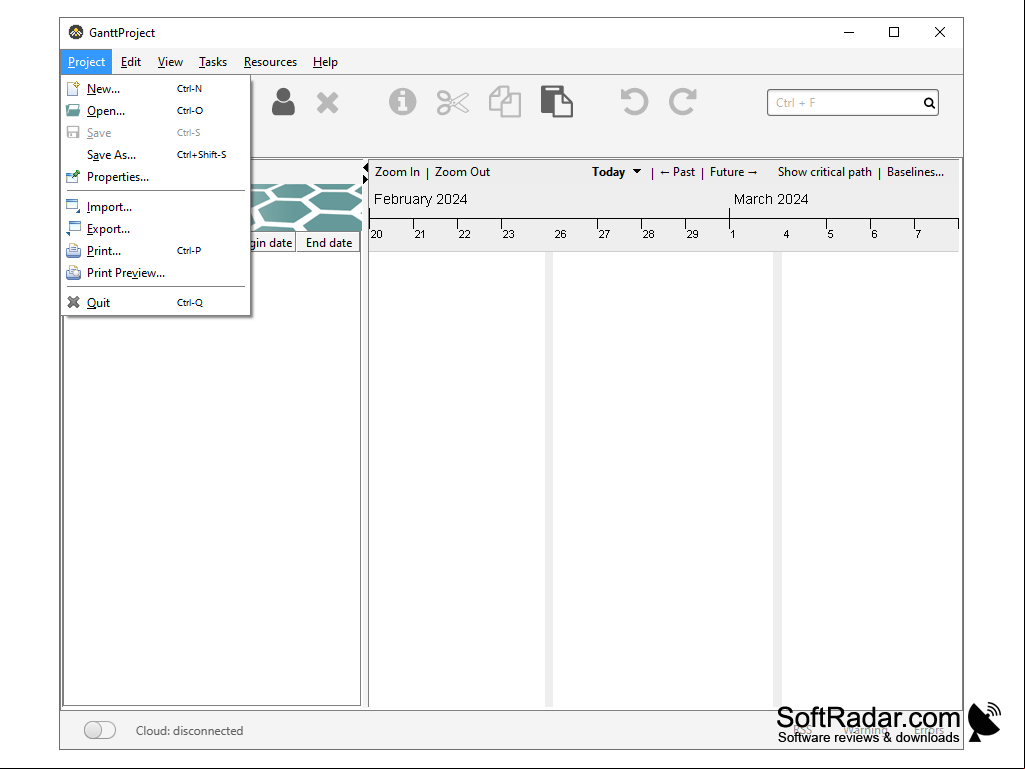Click the partially hidden Begin date header
Image resolution: width=1025 pixels, height=769 pixels.
272,243
